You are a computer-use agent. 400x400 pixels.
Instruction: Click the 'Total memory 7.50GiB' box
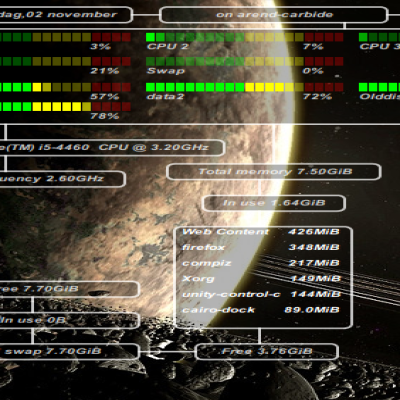(x=274, y=172)
